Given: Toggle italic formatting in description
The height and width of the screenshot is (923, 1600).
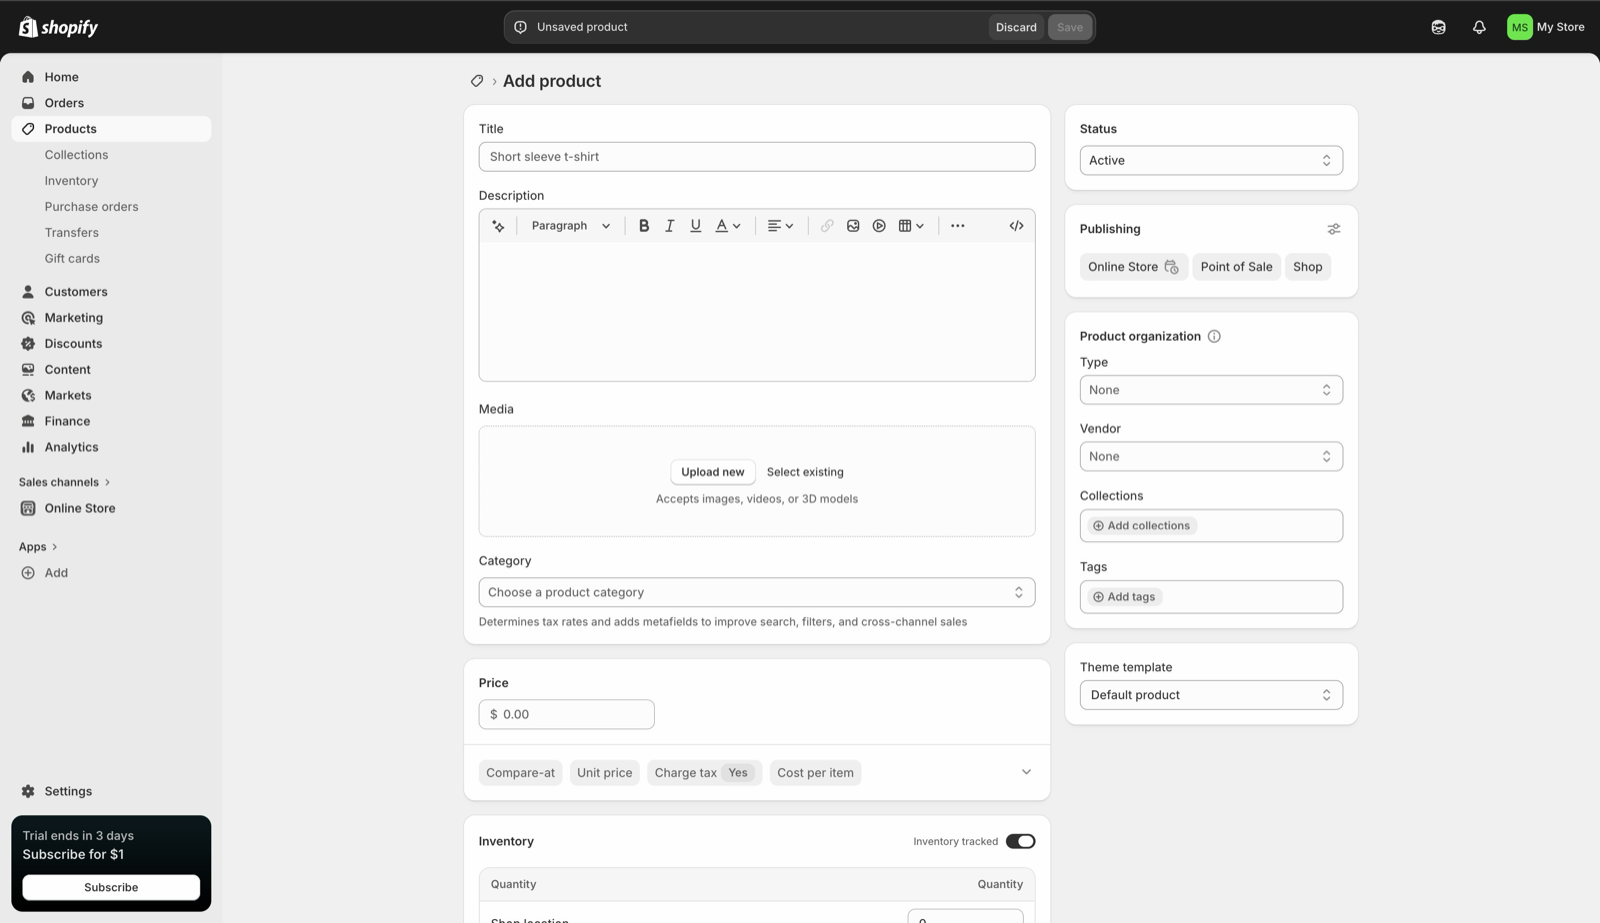Looking at the screenshot, I should click(x=670, y=226).
